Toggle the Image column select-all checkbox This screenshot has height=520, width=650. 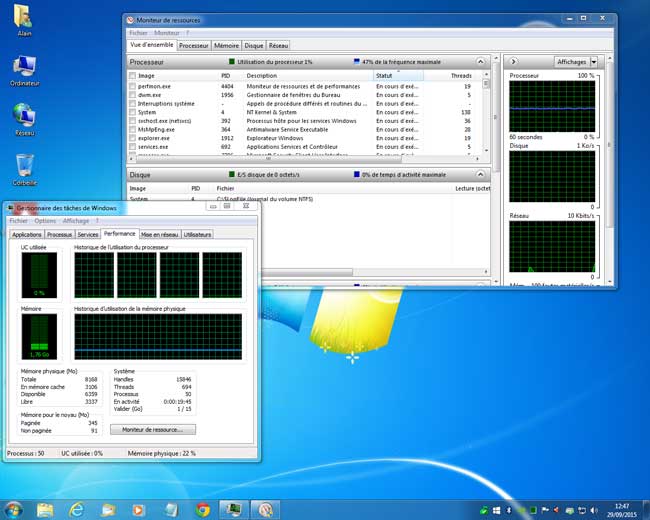(x=132, y=75)
